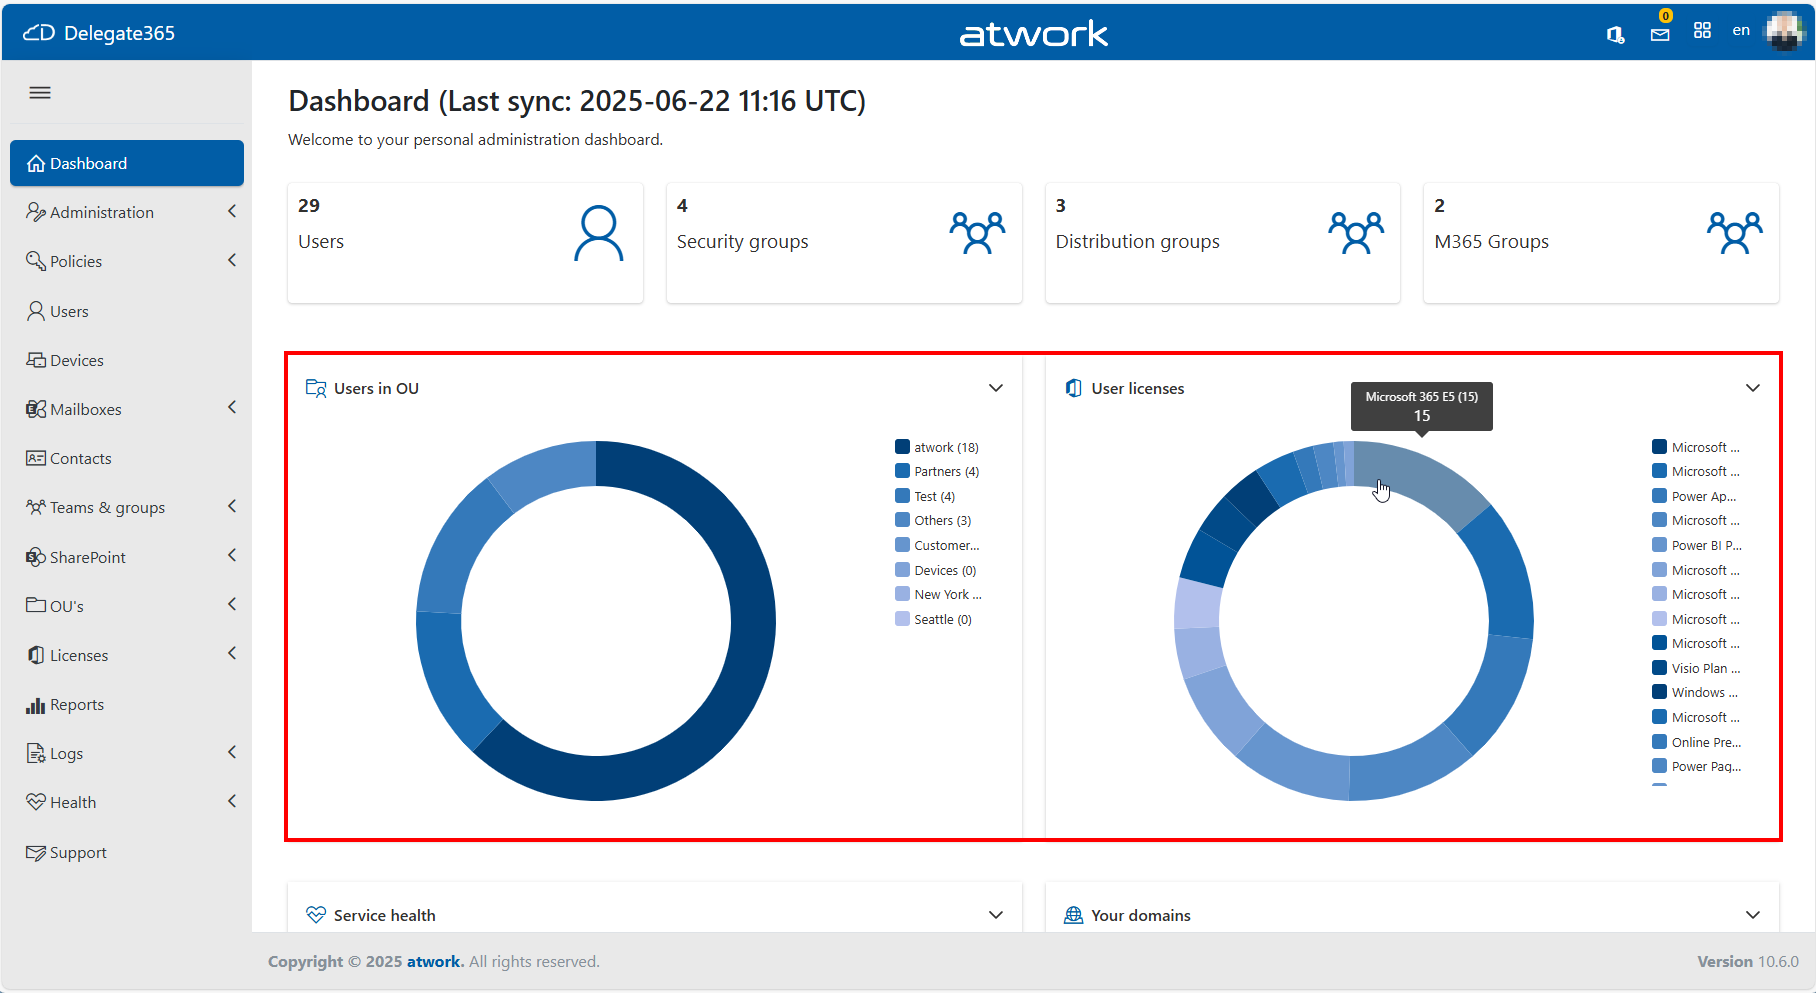Click the mail icon with zero badge

(1660, 34)
